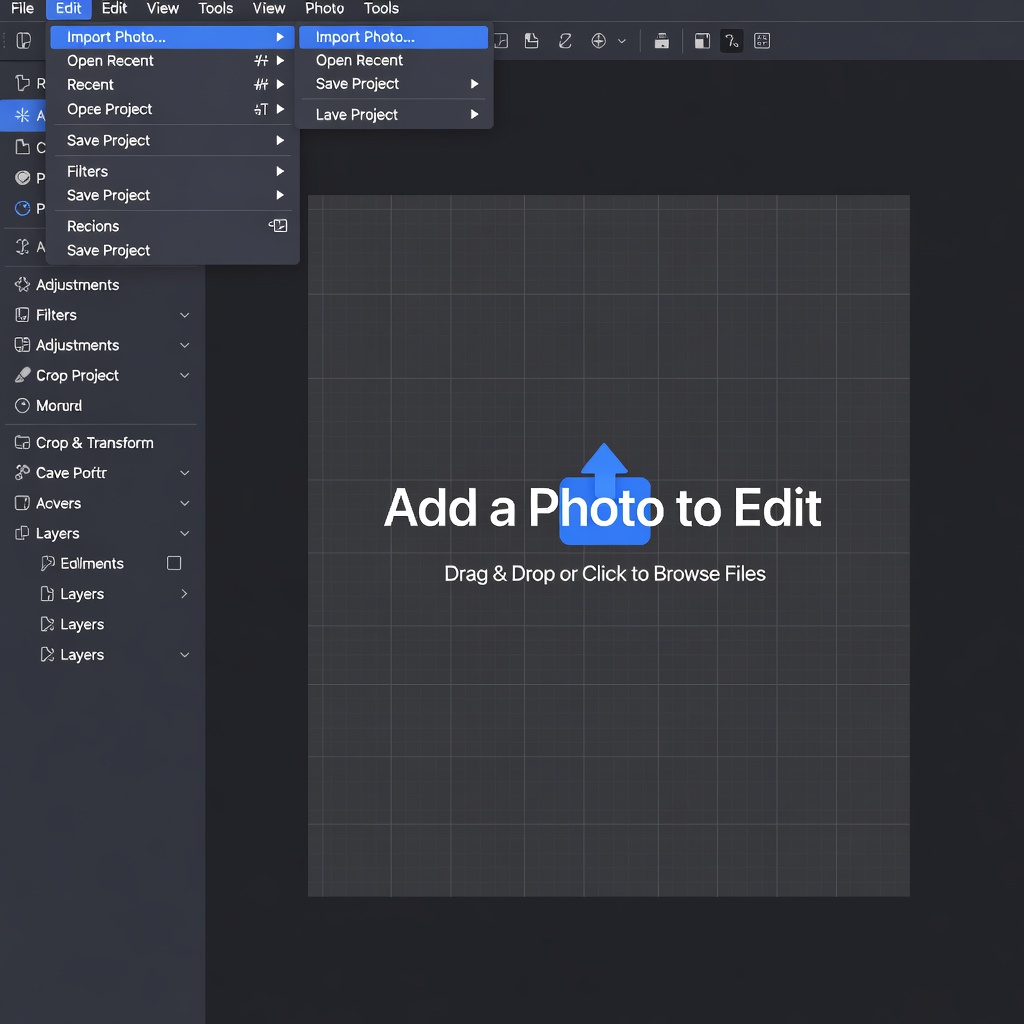Click the printer icon in the toolbar
Viewport: 1024px width, 1024px height.
tap(662, 40)
